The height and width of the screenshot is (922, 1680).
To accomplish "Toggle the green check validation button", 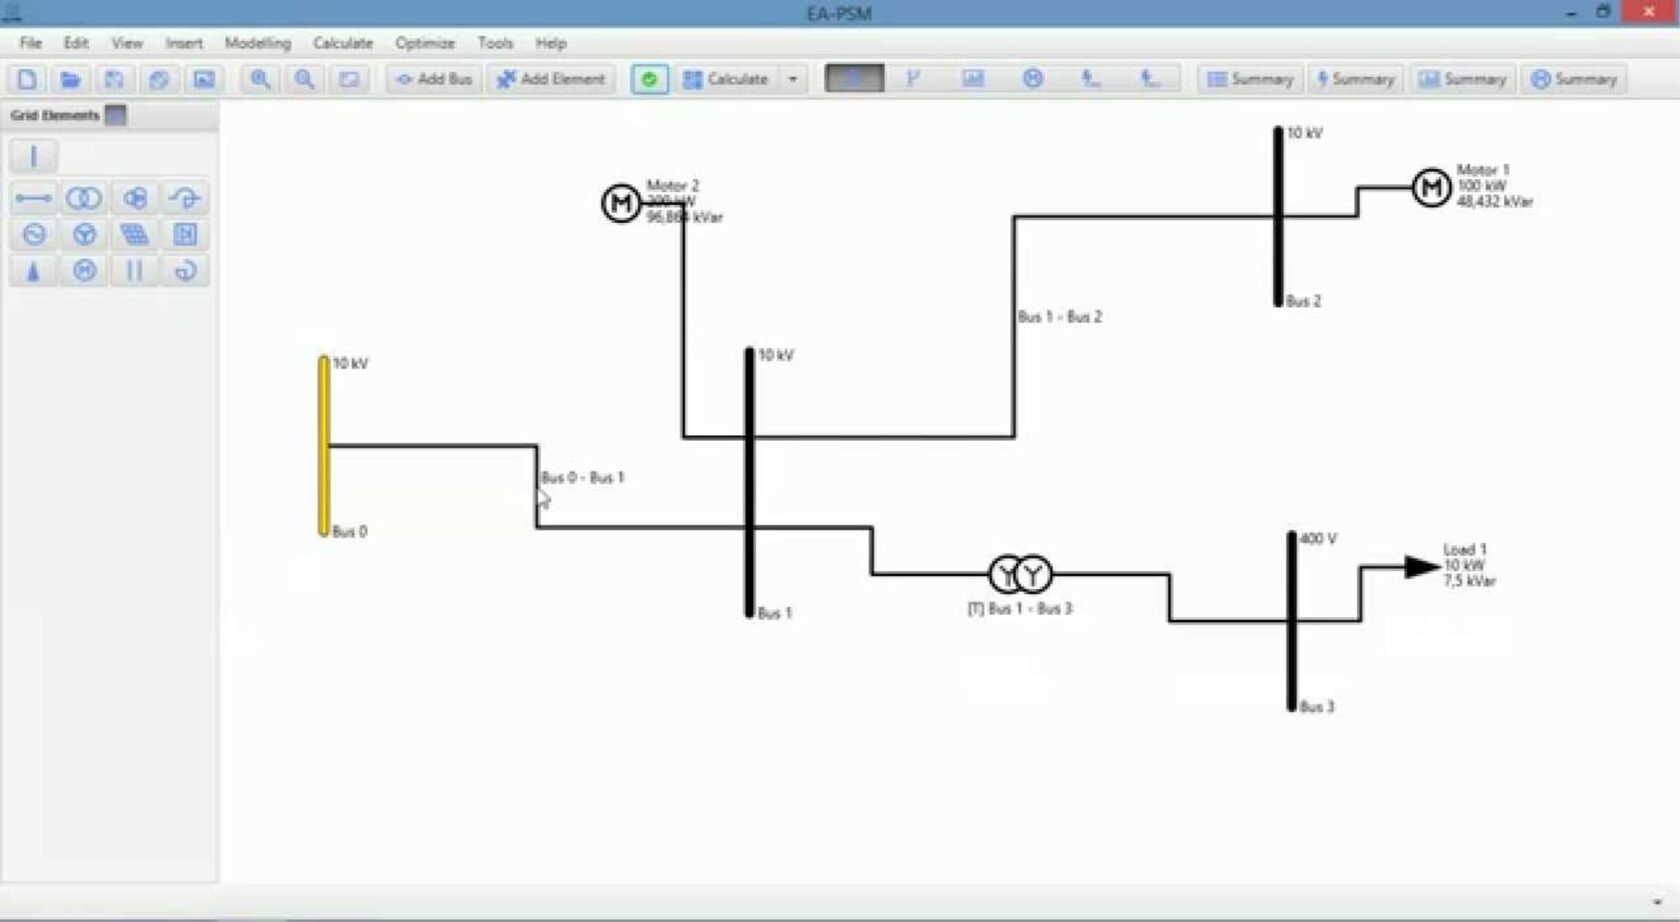I will [x=649, y=79].
